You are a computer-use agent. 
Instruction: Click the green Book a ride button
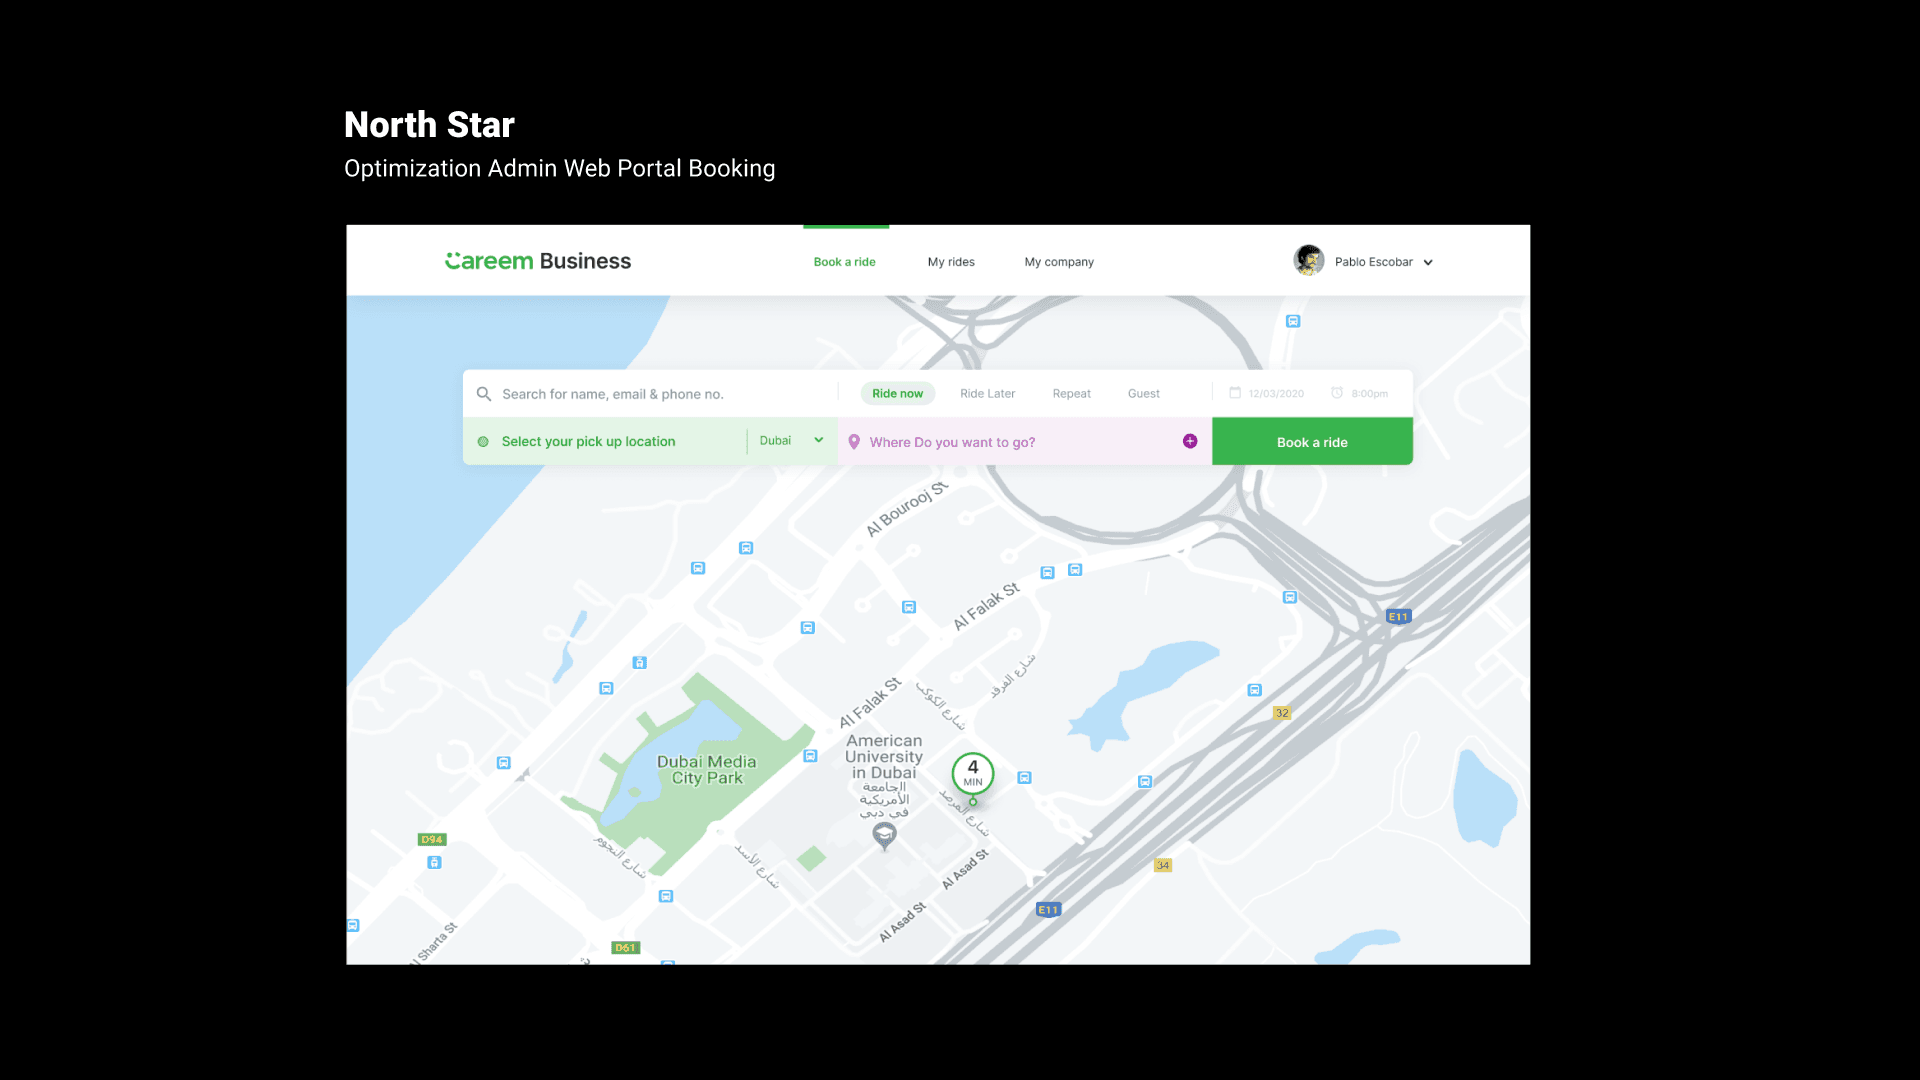tap(1312, 442)
